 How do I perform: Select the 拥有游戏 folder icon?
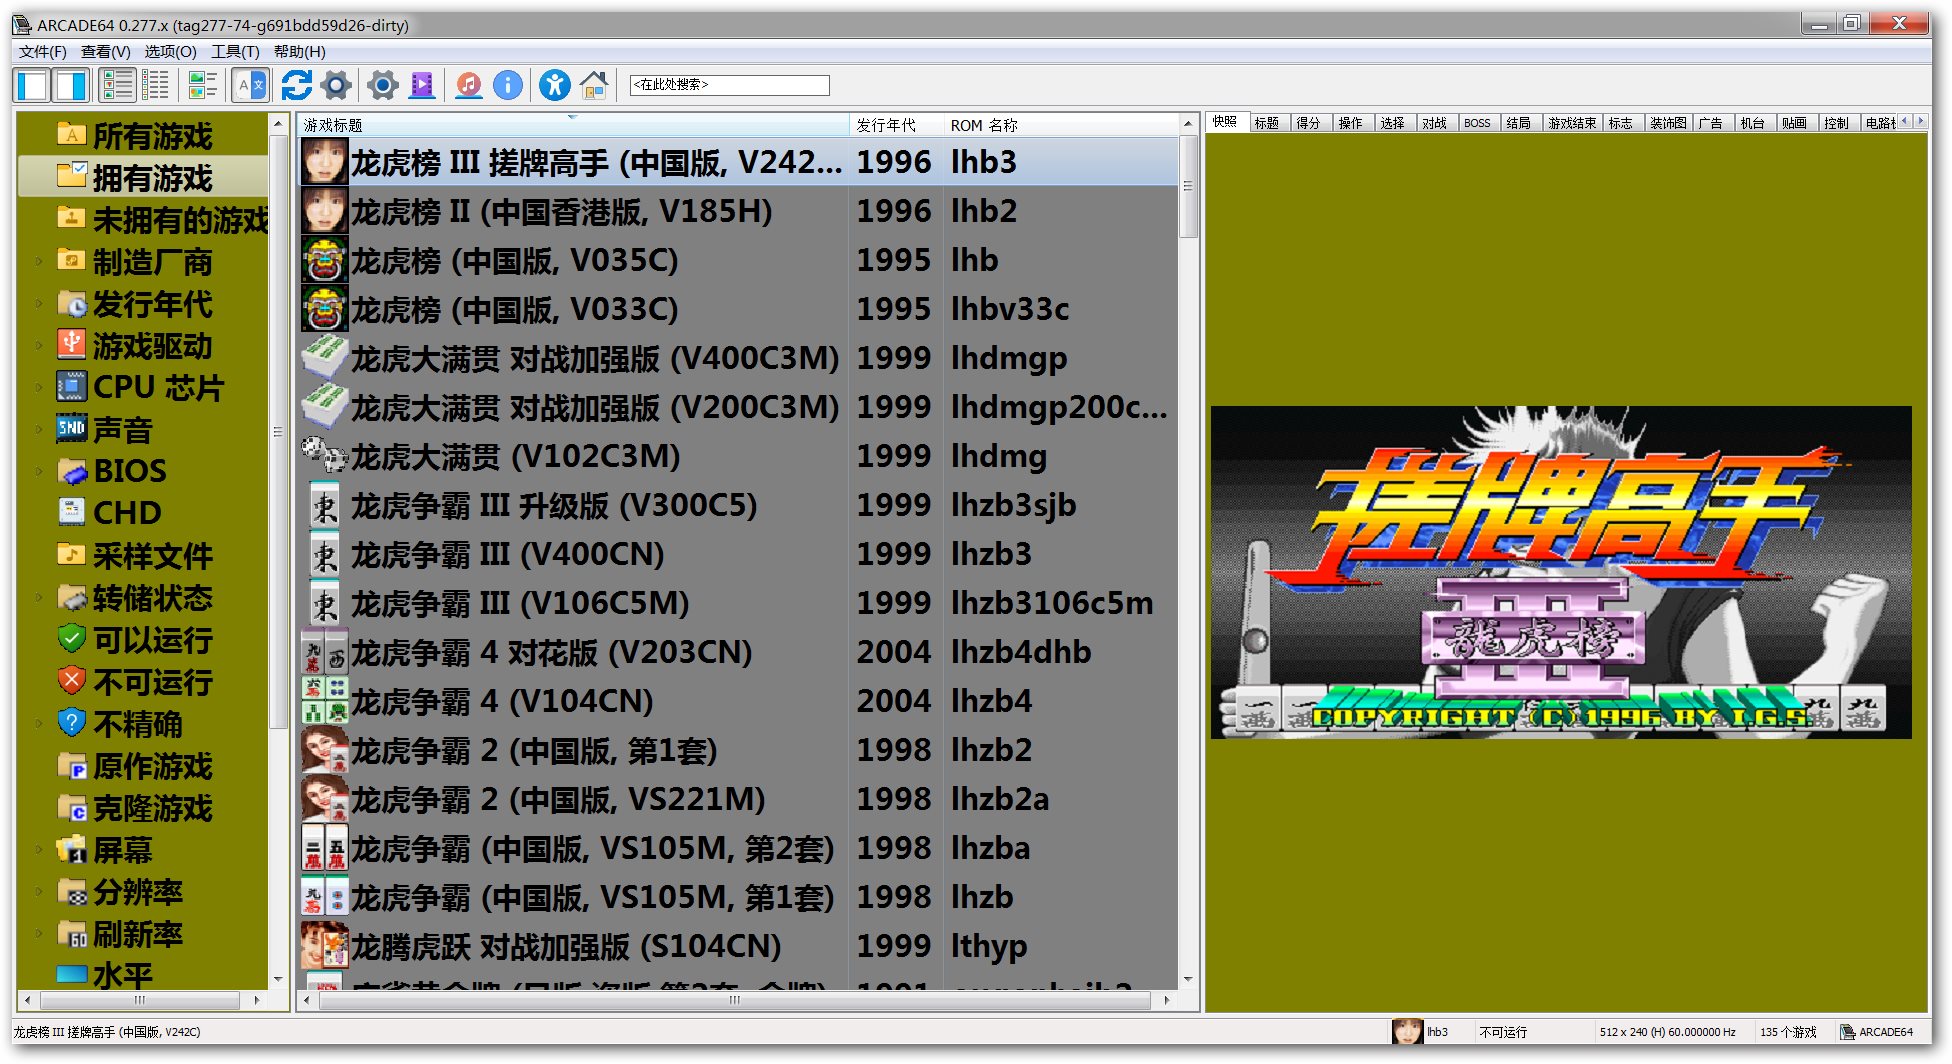point(71,175)
